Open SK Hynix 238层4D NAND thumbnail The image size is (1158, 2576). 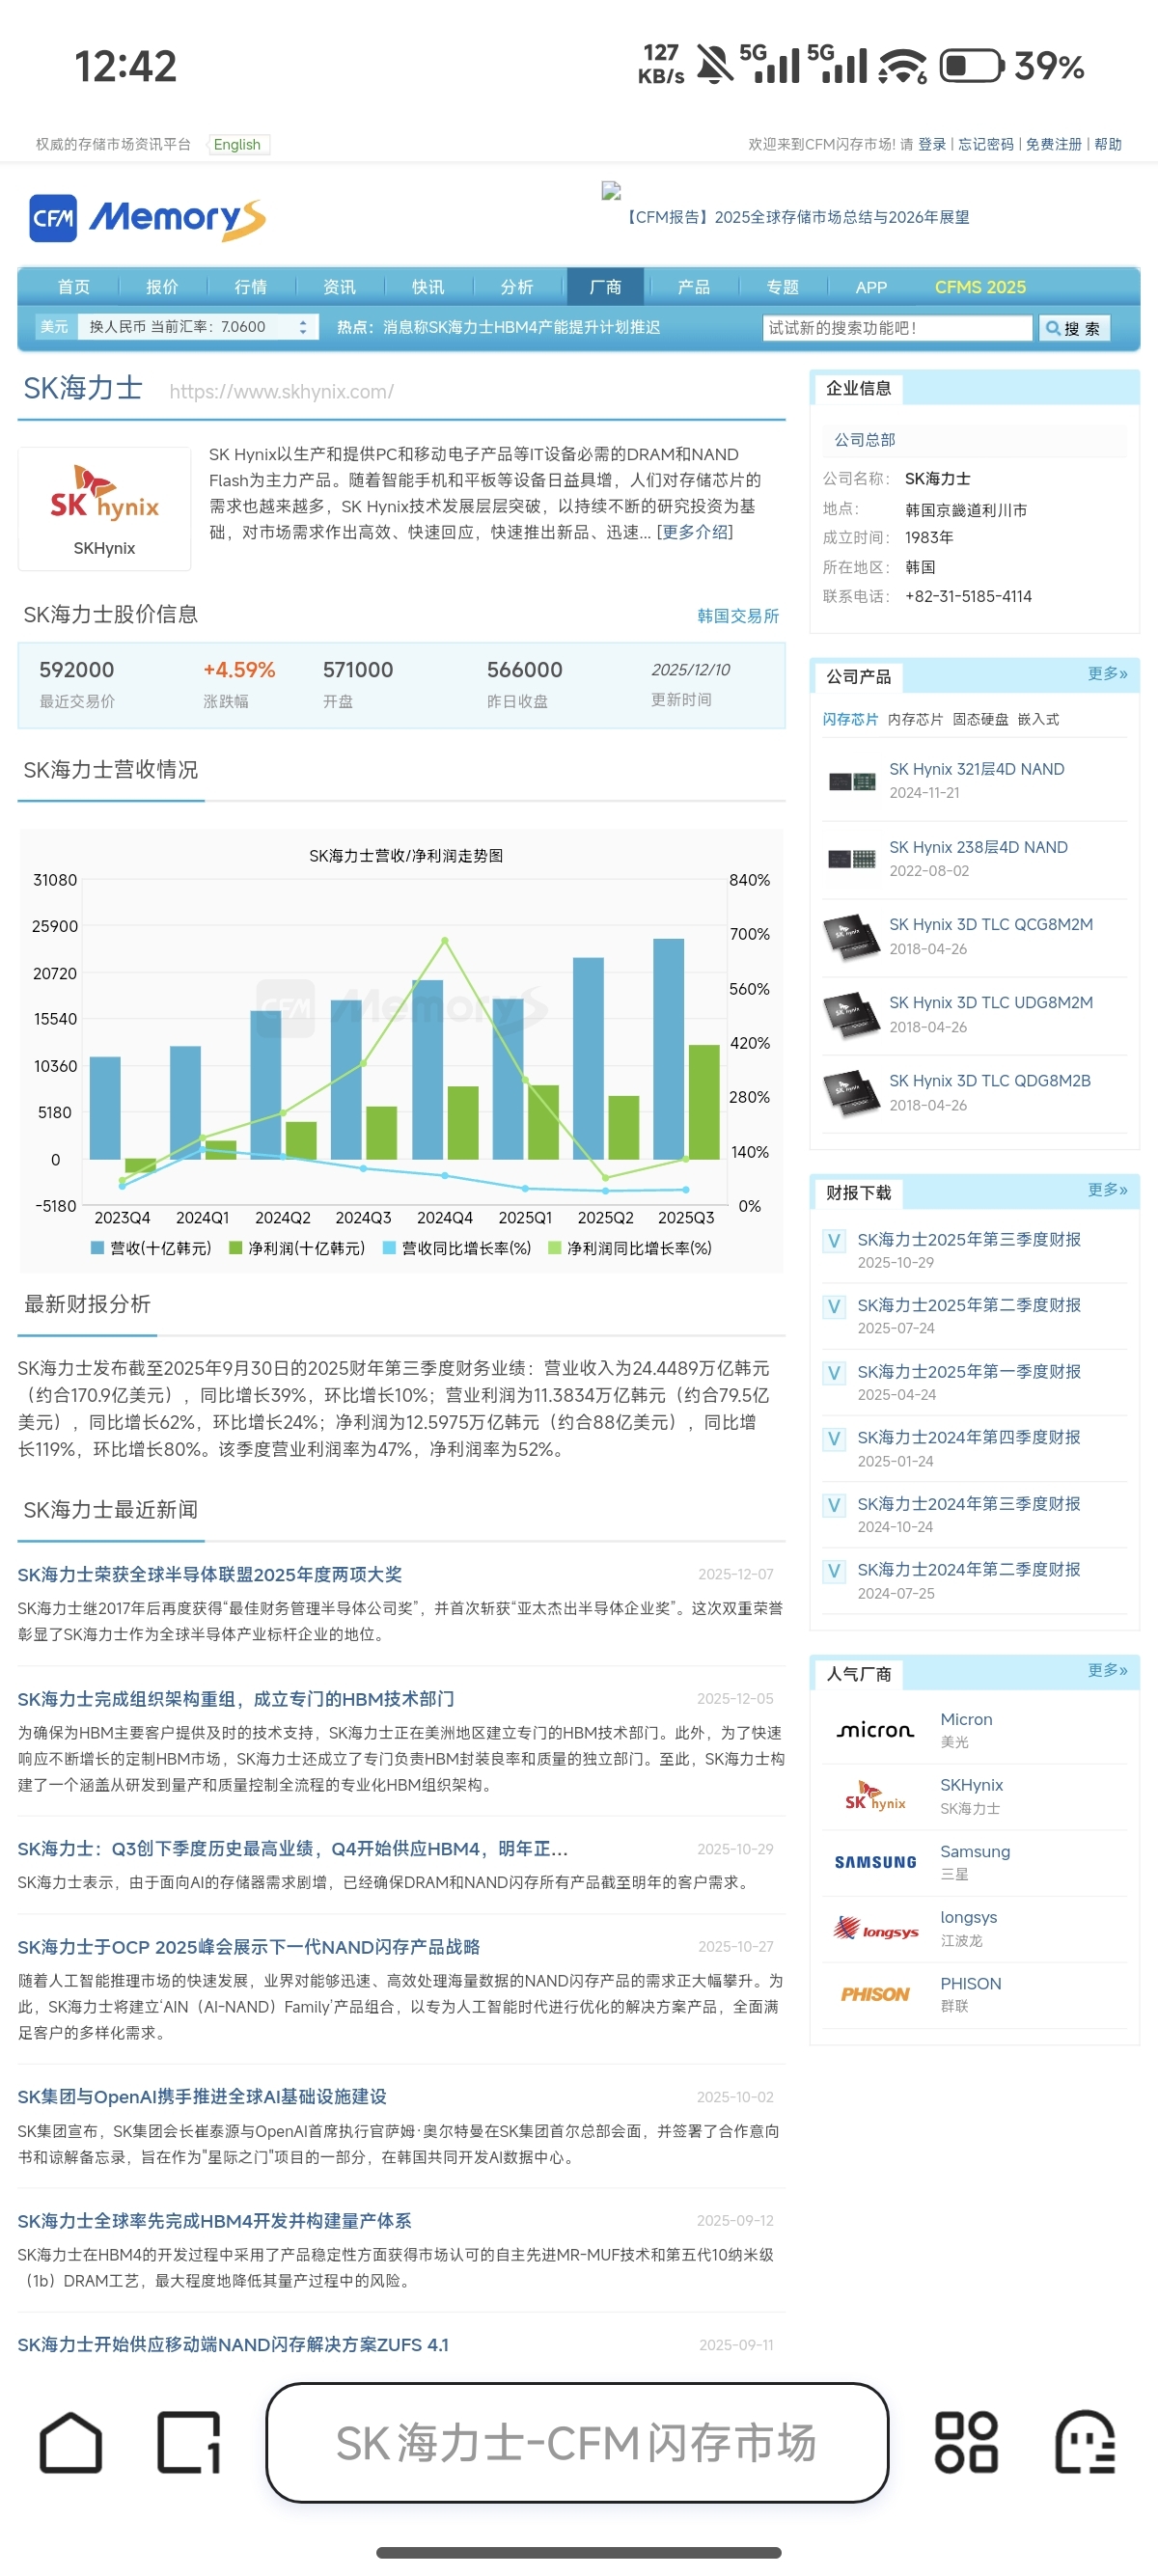click(x=852, y=858)
